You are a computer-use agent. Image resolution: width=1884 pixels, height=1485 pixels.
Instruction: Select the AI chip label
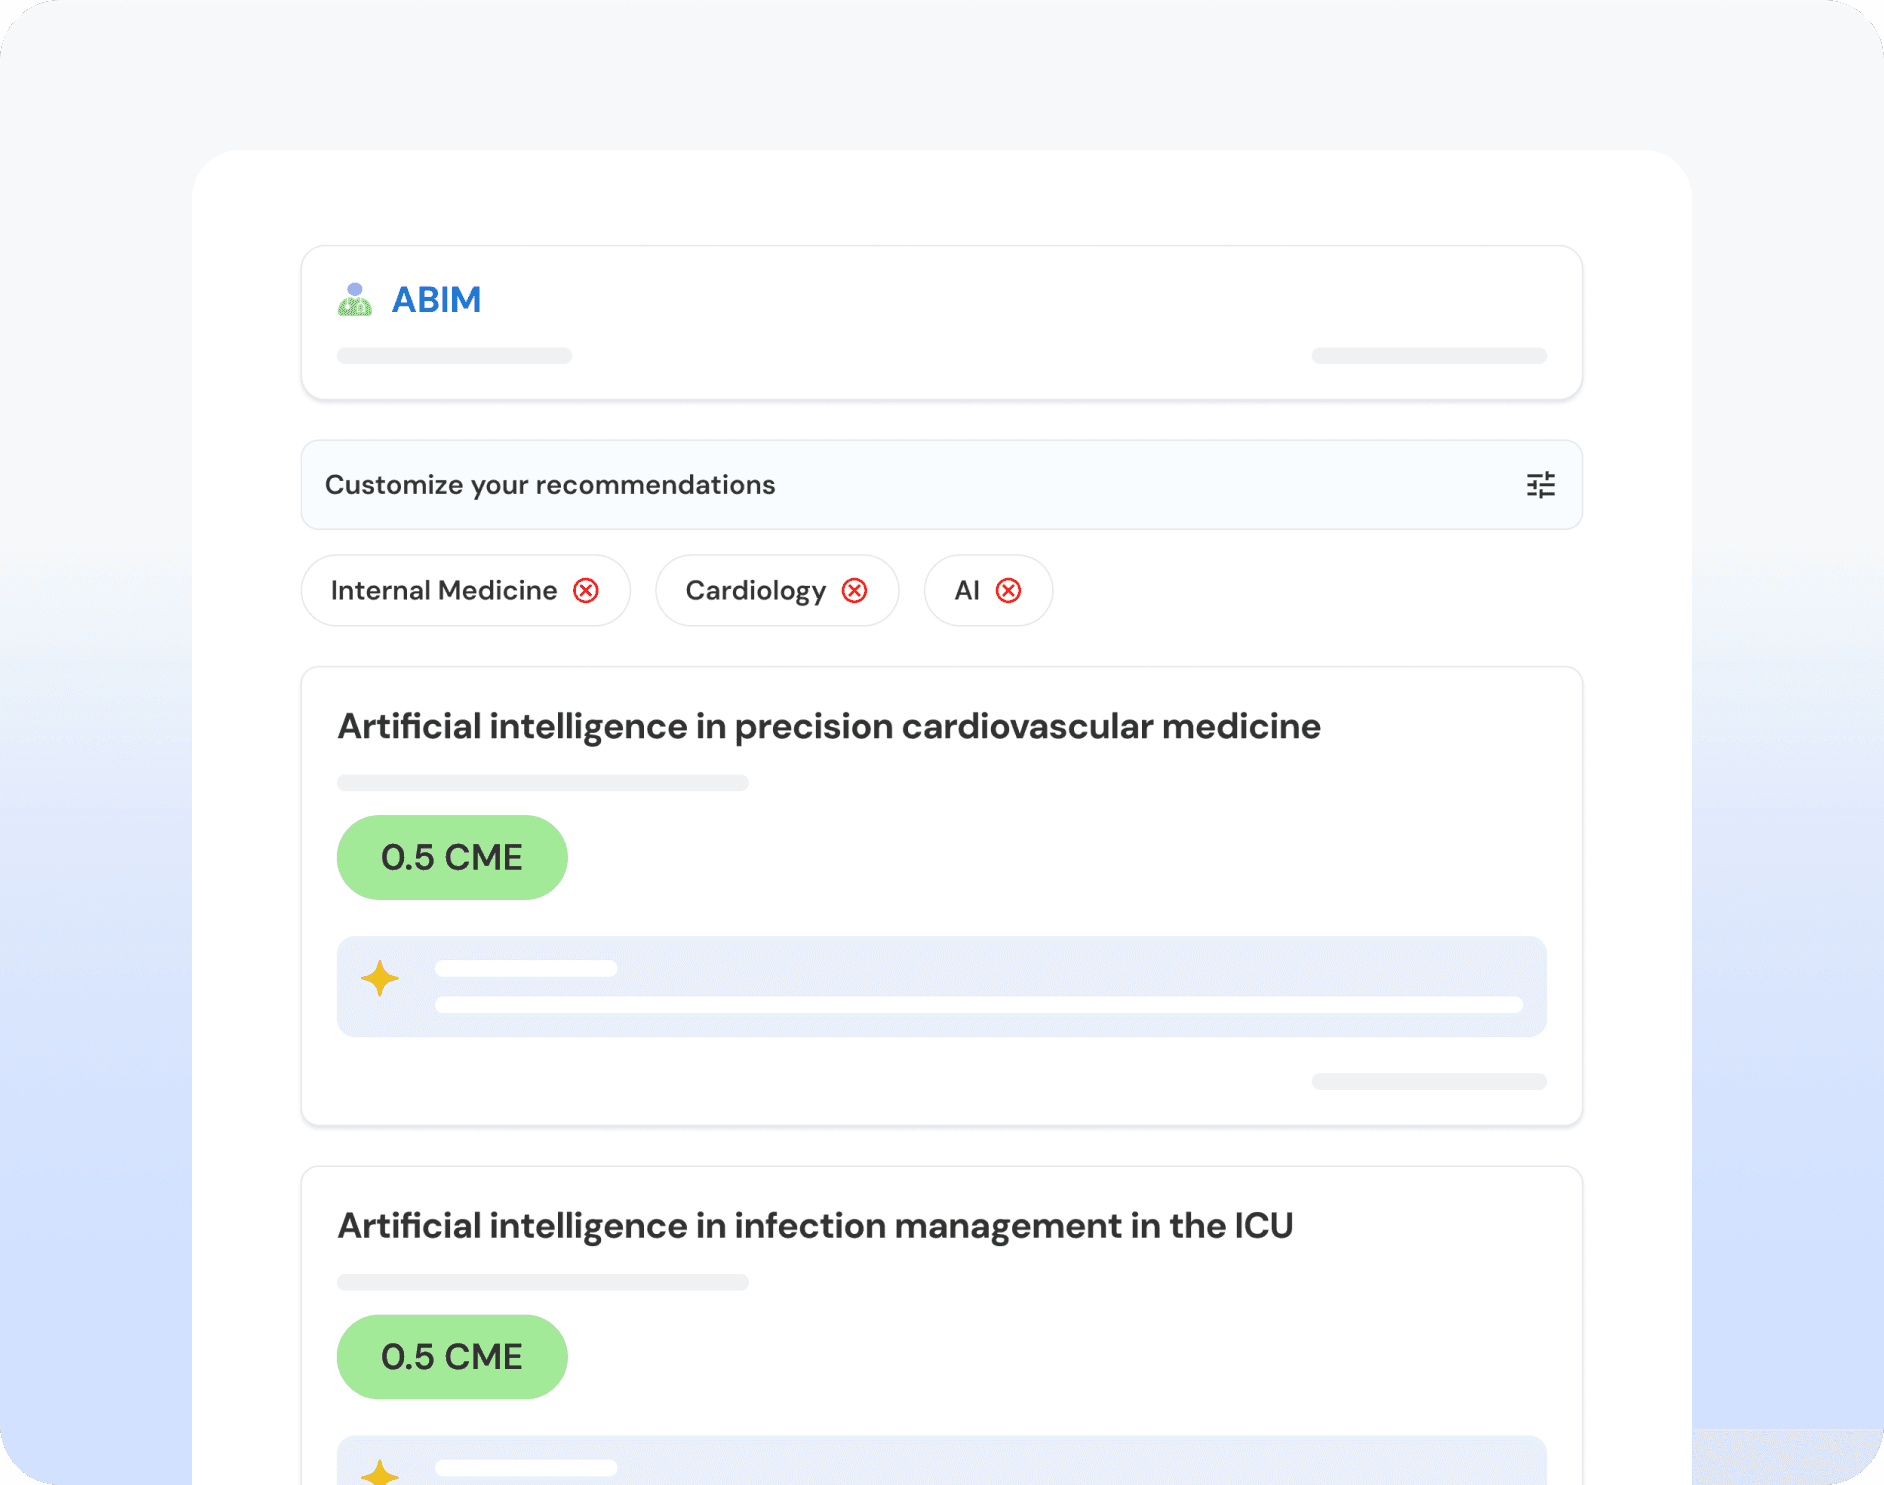[966, 591]
